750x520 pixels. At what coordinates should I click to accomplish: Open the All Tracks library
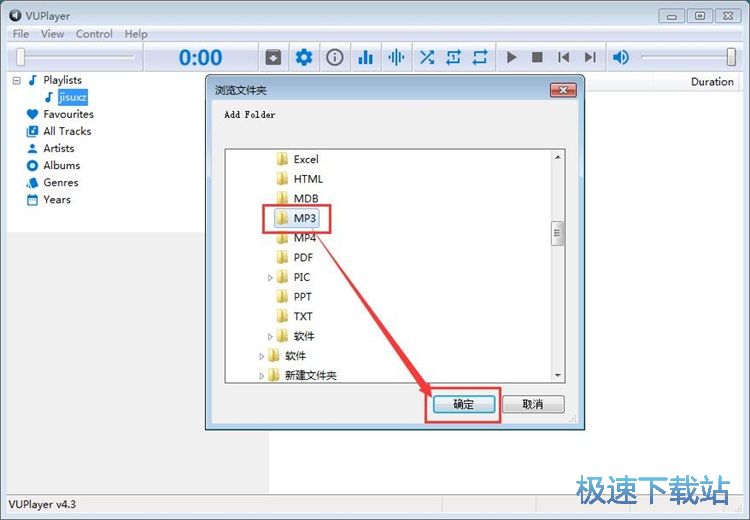pos(67,131)
